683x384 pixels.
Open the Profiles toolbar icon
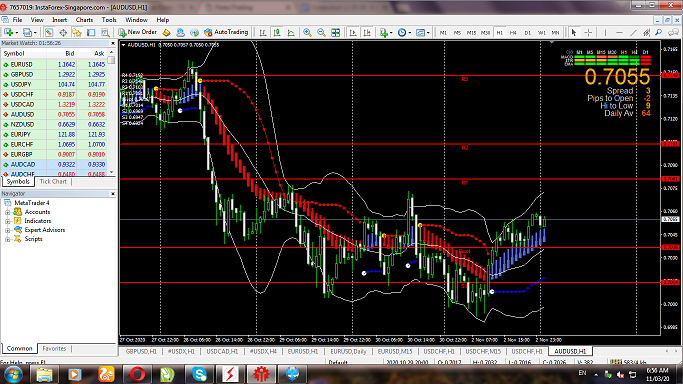(x=27, y=33)
